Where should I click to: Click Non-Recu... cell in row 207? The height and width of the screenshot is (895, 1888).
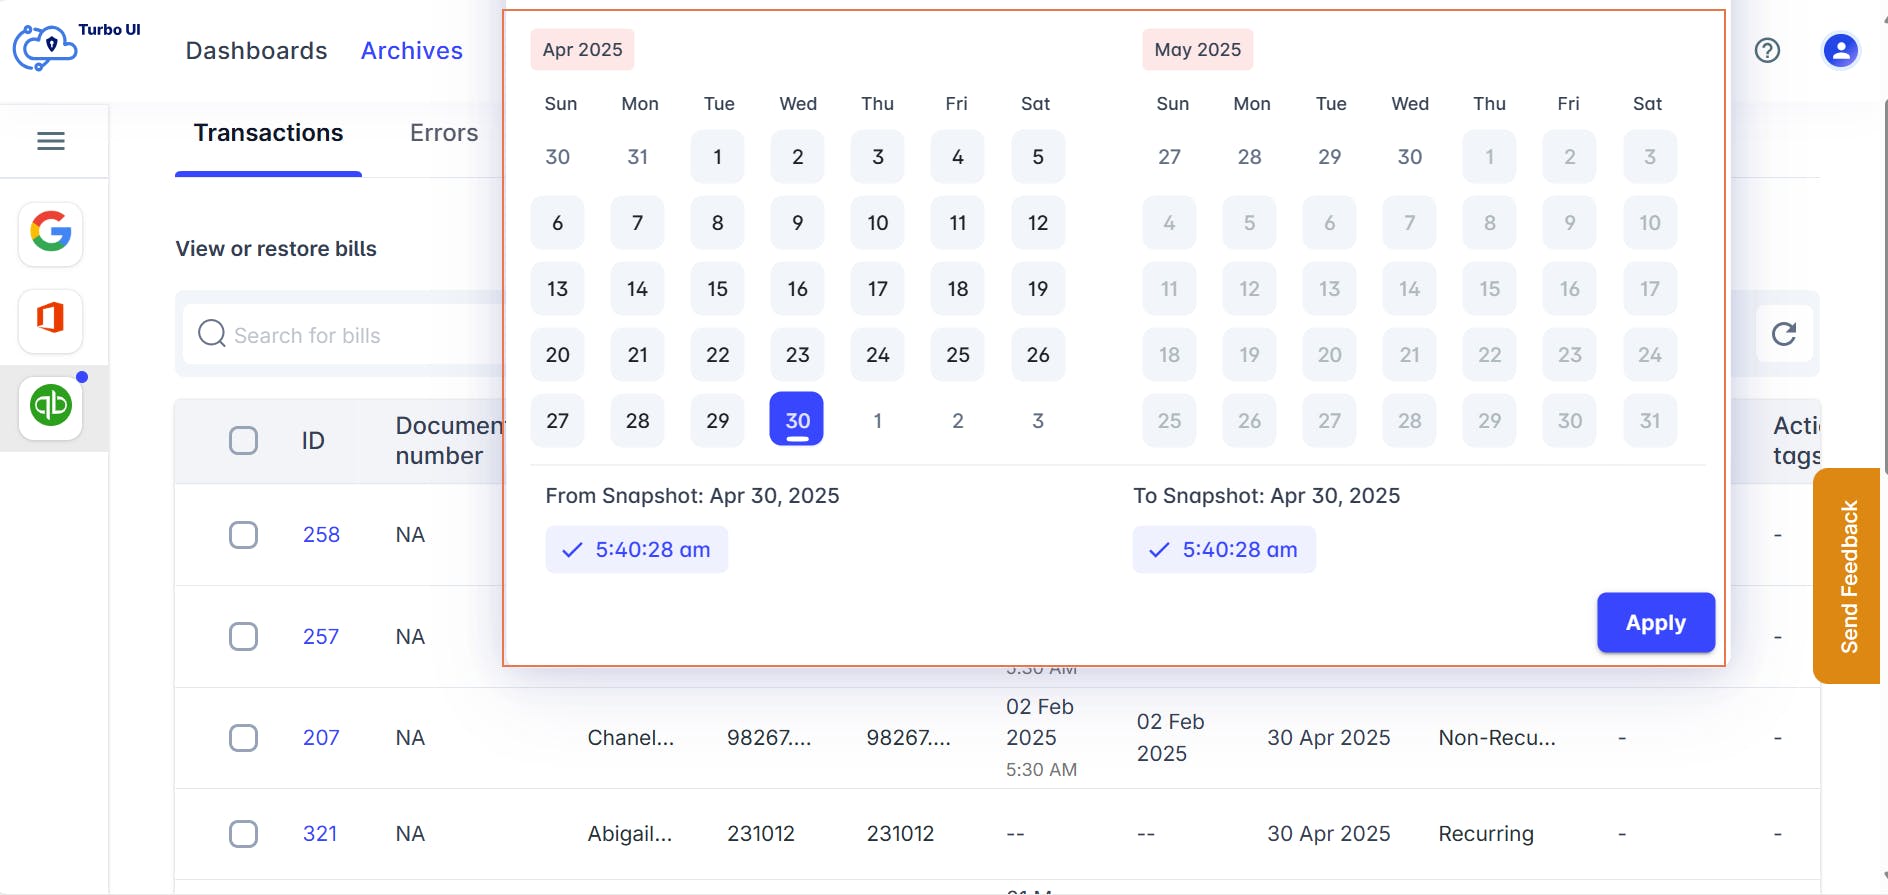[x=1497, y=738]
